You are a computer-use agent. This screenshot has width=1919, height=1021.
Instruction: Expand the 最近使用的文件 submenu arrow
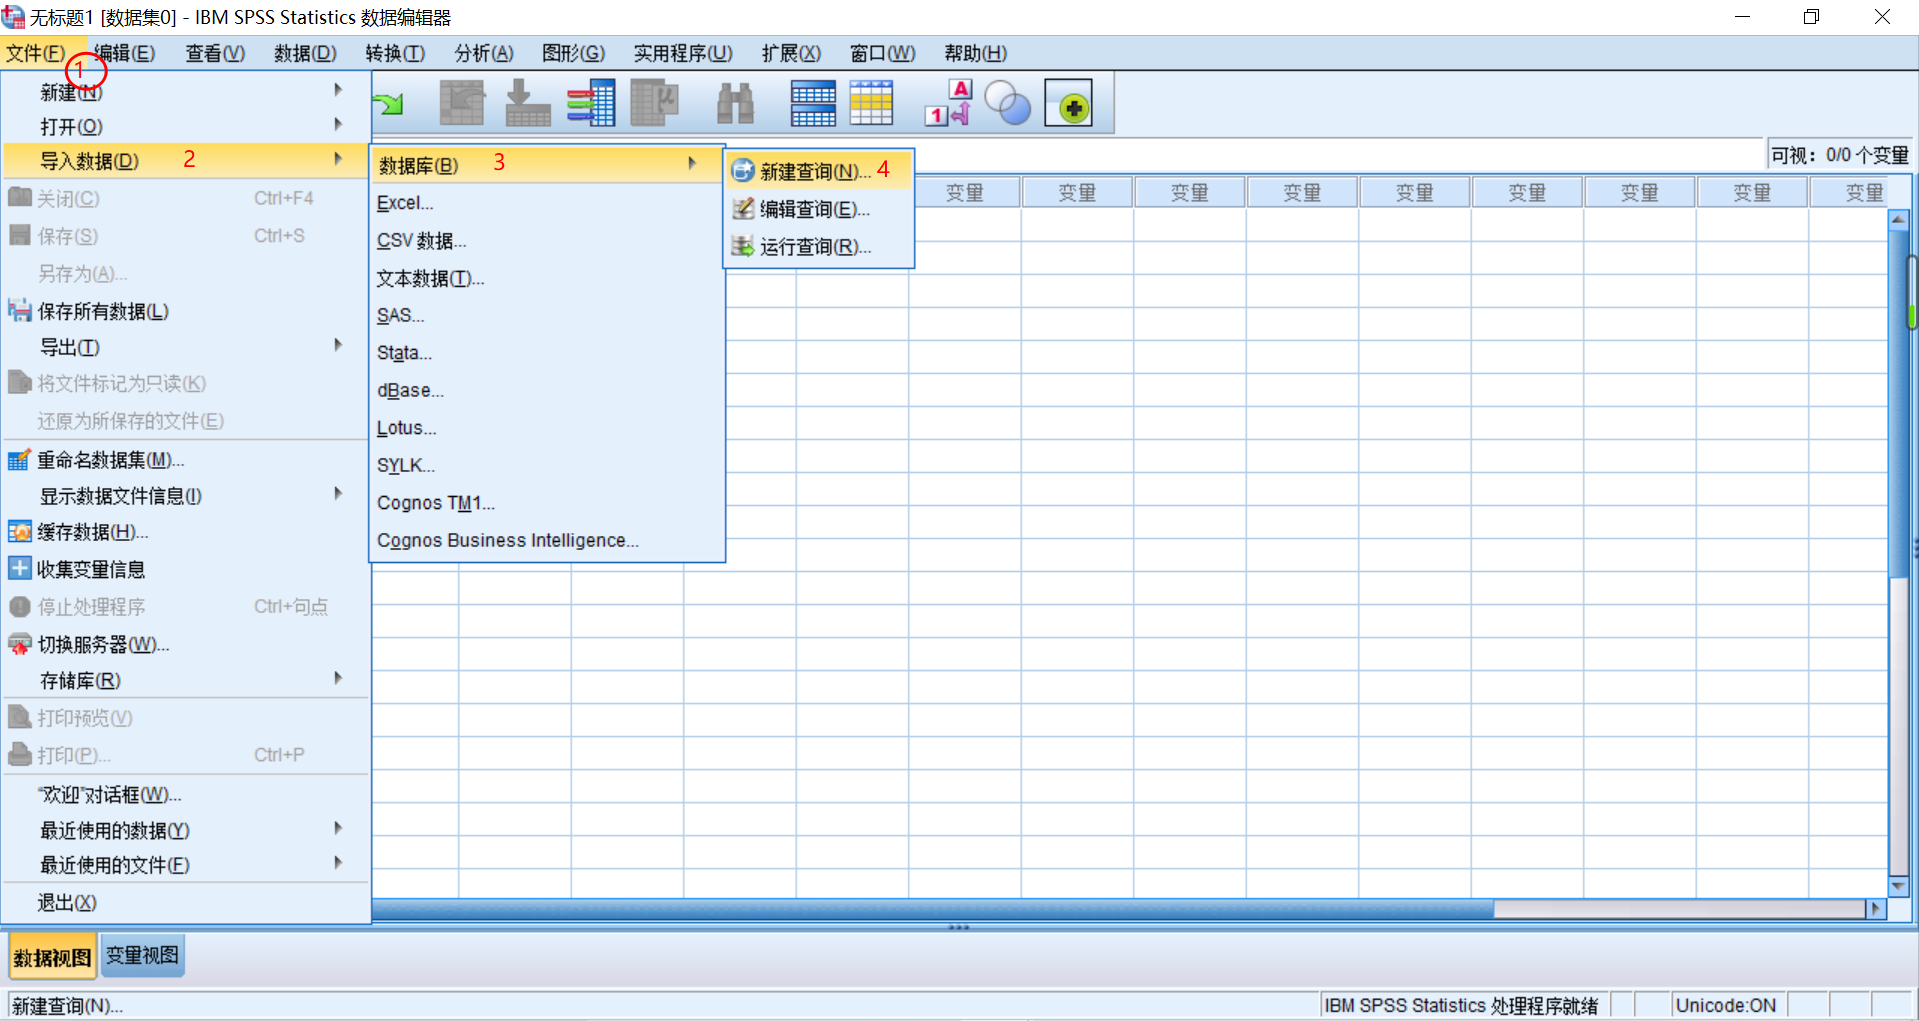pyautogui.click(x=338, y=863)
